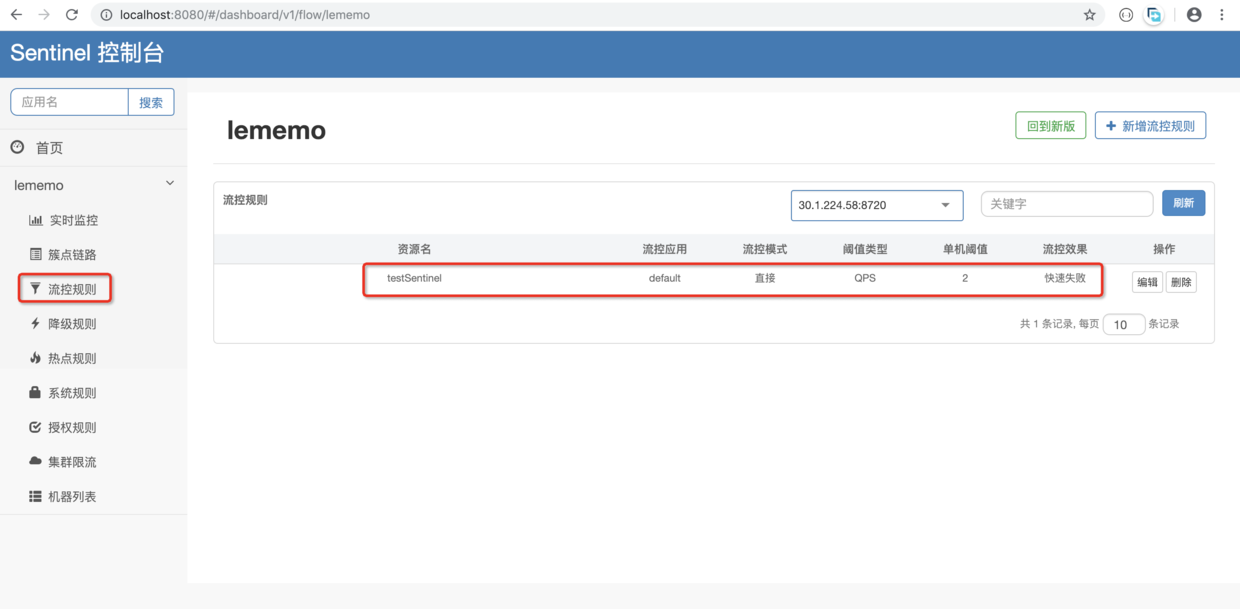The height and width of the screenshot is (609, 1240).
Task: Click the bar chart icon for 实时监控
Action: pos(36,220)
